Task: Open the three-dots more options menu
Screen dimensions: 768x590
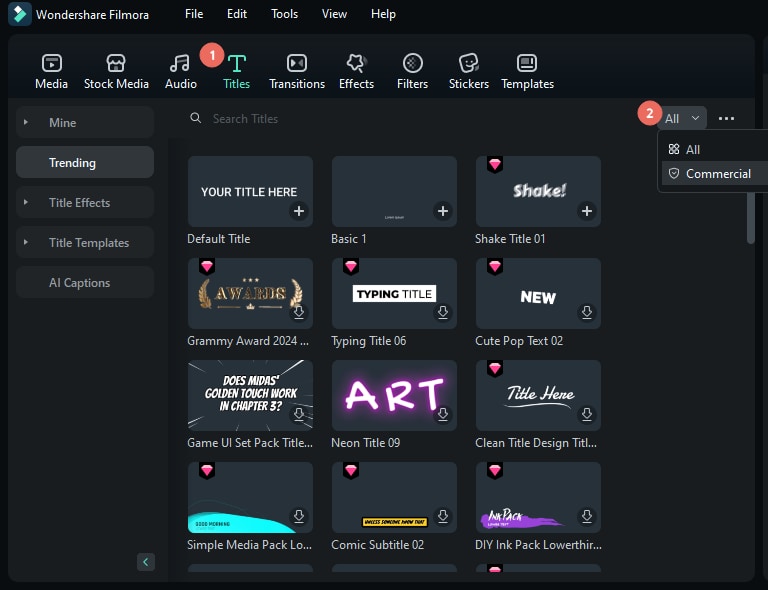Action: [726, 118]
